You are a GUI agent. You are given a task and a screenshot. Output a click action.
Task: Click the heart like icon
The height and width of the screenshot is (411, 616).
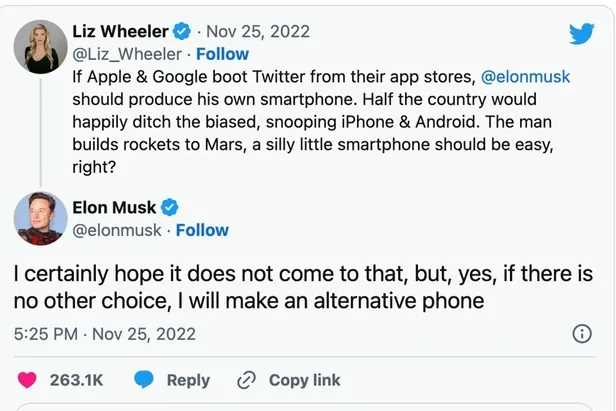(x=30, y=380)
